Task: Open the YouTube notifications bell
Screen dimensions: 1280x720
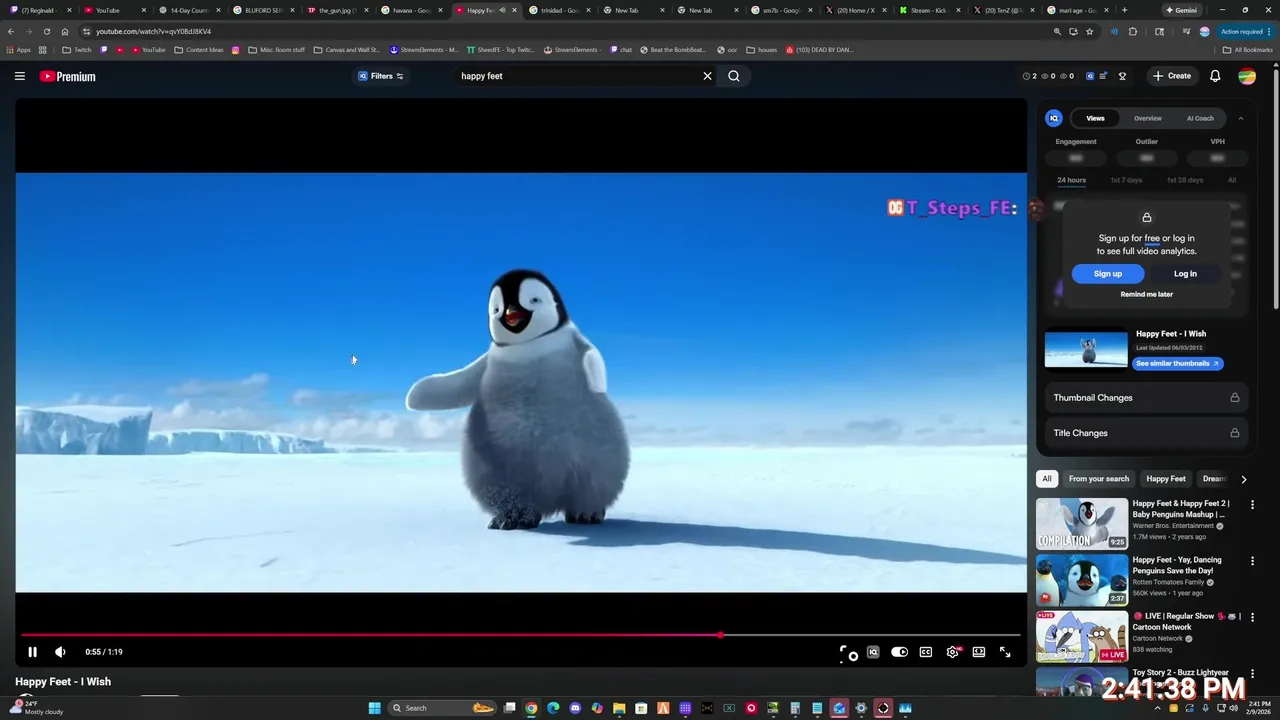Action: pyautogui.click(x=1215, y=76)
